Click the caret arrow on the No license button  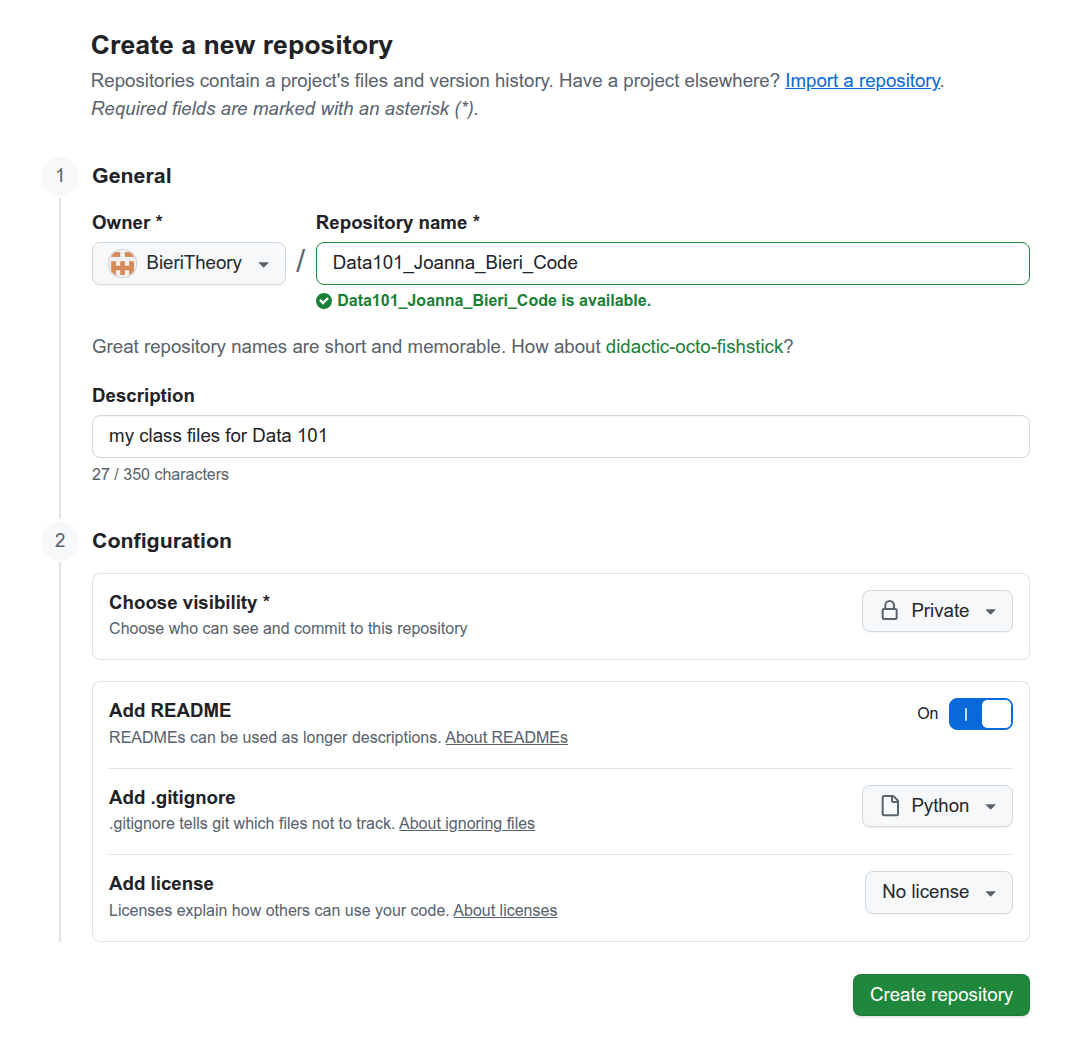pyautogui.click(x=991, y=893)
